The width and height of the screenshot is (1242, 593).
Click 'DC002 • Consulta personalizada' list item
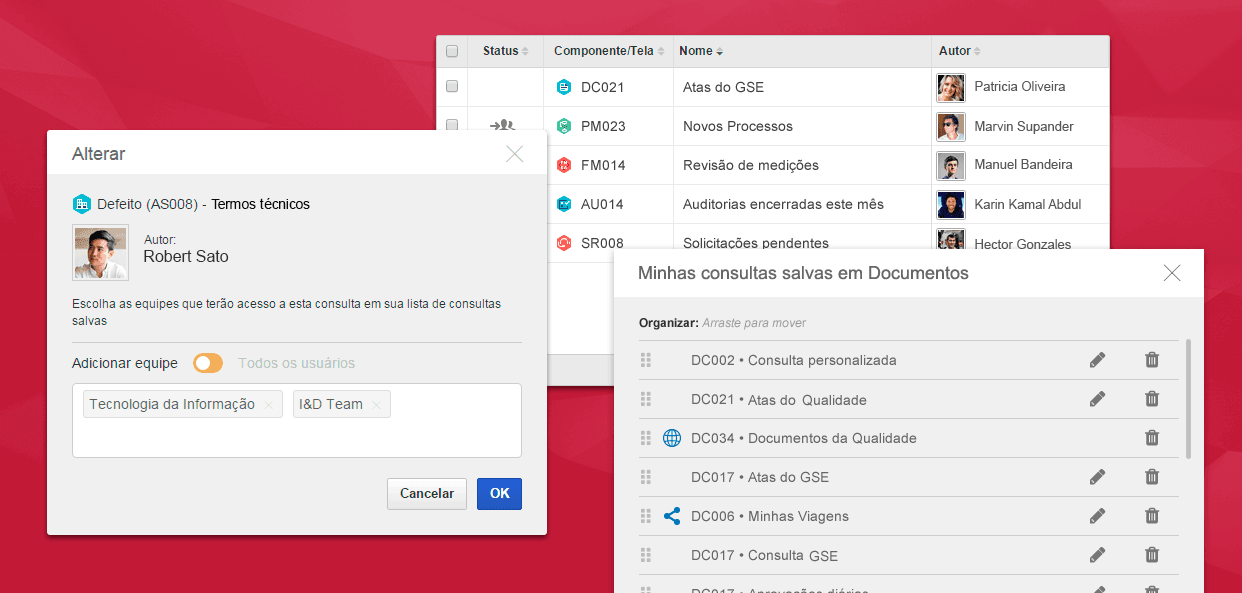pyautogui.click(x=794, y=360)
